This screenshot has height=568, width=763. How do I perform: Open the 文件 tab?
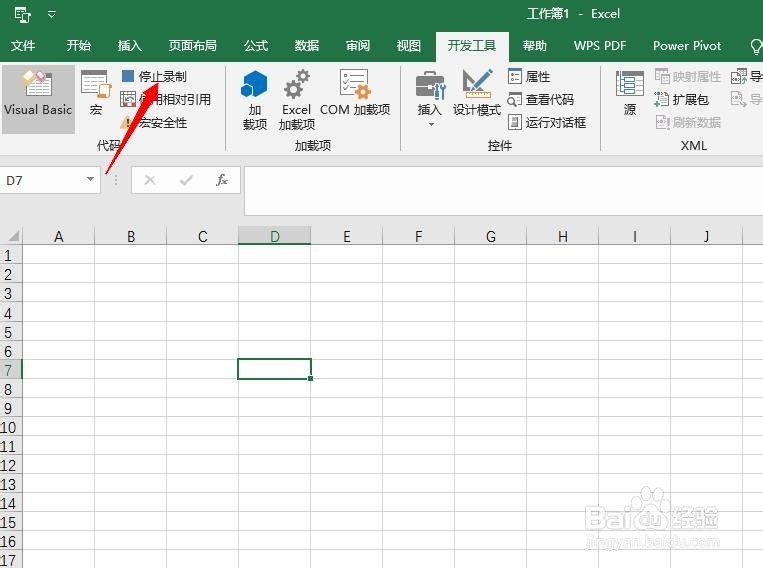tap(23, 46)
